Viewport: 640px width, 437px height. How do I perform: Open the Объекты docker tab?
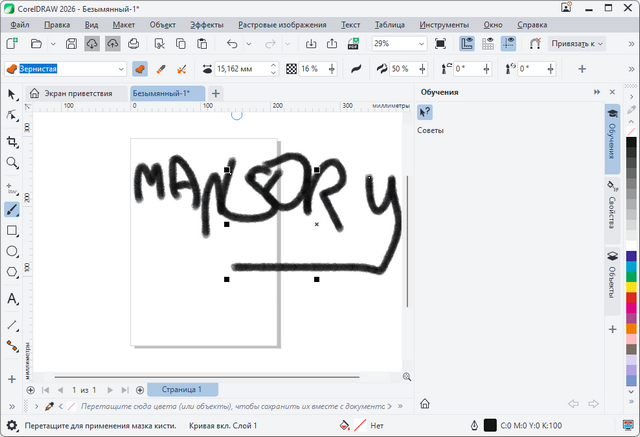[612, 280]
